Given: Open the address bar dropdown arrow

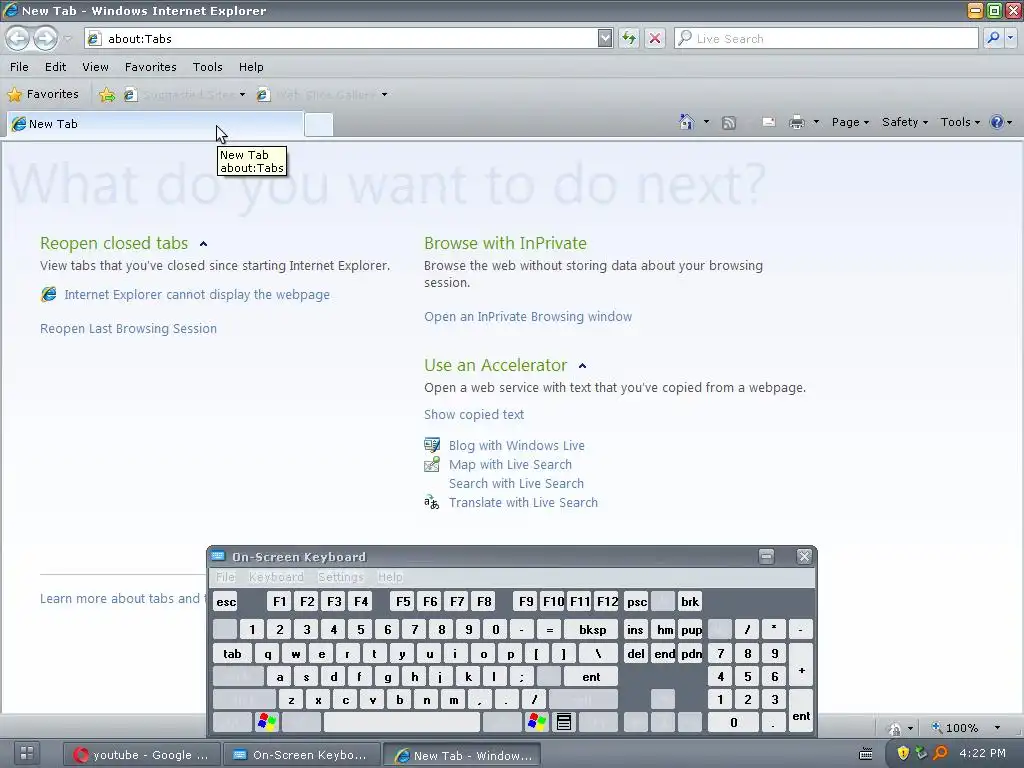Looking at the screenshot, I should tap(605, 39).
